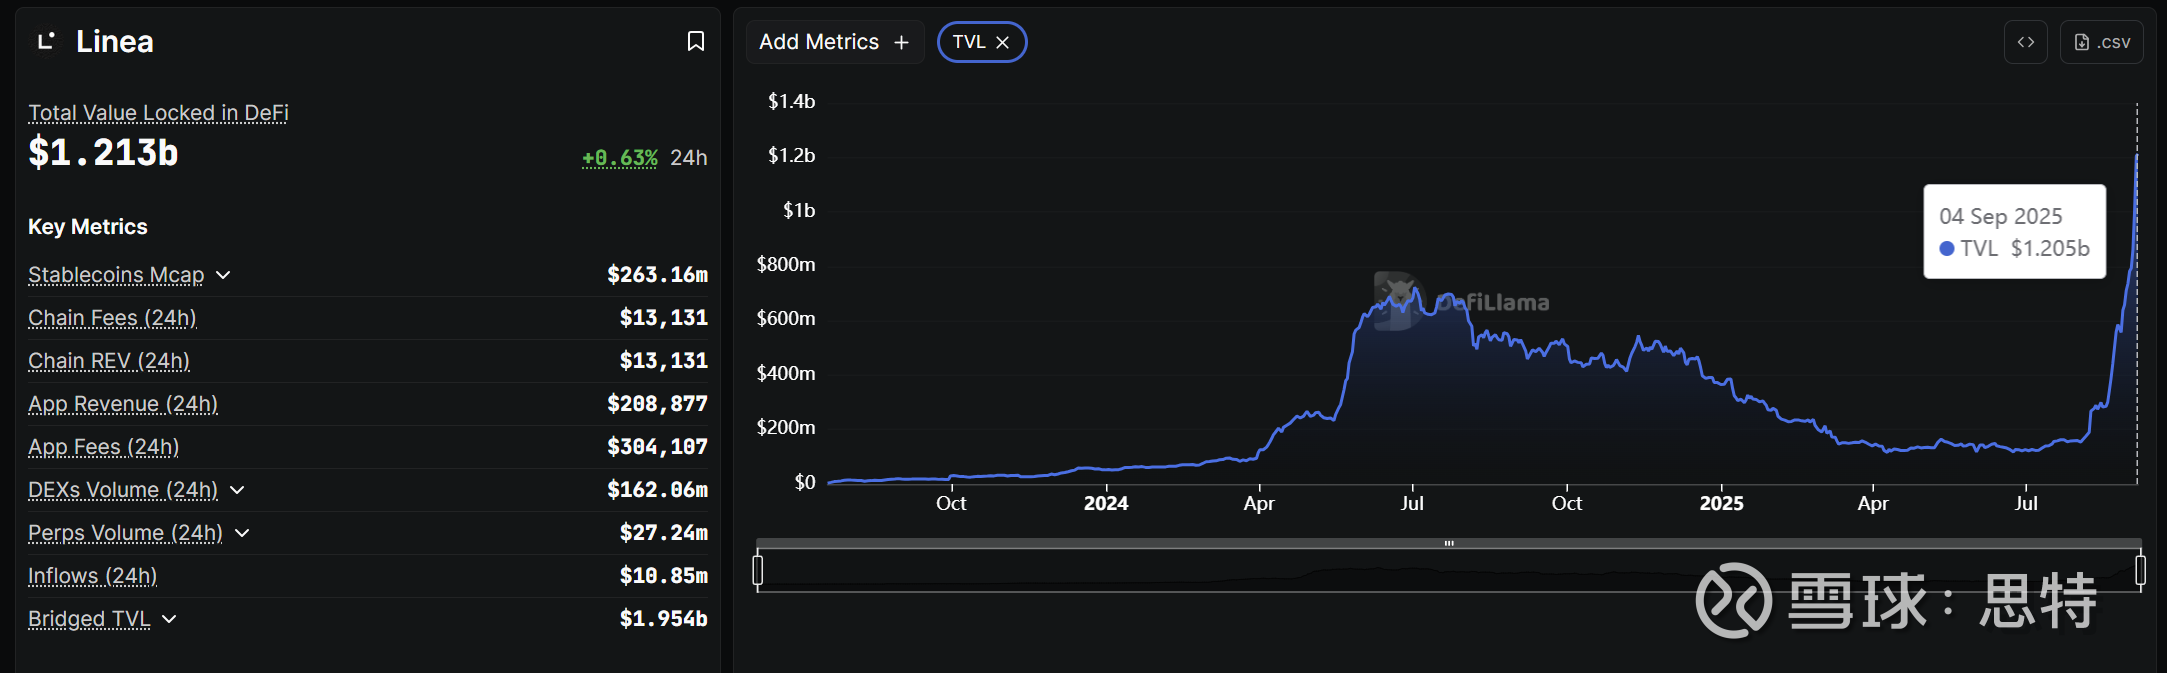Open the Chain Fees (24h) metric link
2167x673 pixels.
click(112, 318)
